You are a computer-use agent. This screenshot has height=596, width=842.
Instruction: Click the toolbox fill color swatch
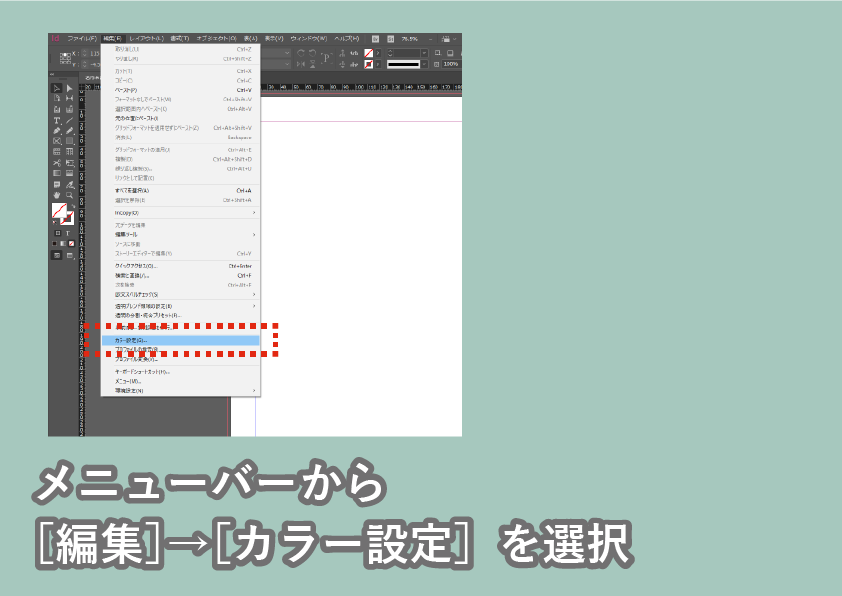[59, 210]
